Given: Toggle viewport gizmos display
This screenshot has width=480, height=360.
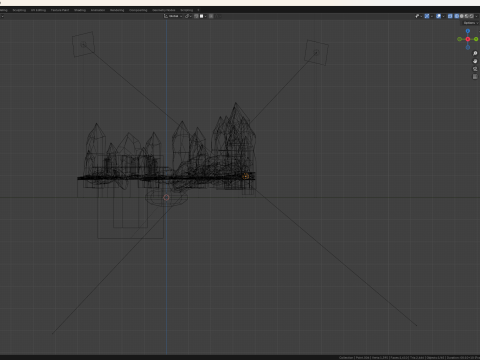Looking at the screenshot, I should [x=427, y=16].
